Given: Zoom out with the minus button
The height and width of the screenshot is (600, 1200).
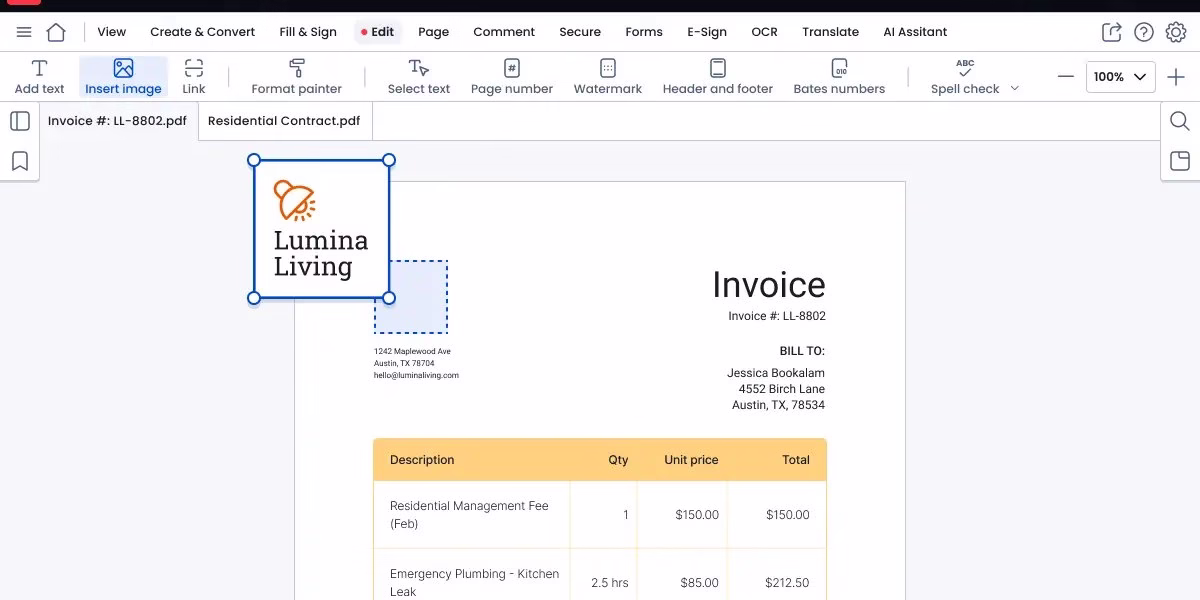Looking at the screenshot, I should 1066,77.
